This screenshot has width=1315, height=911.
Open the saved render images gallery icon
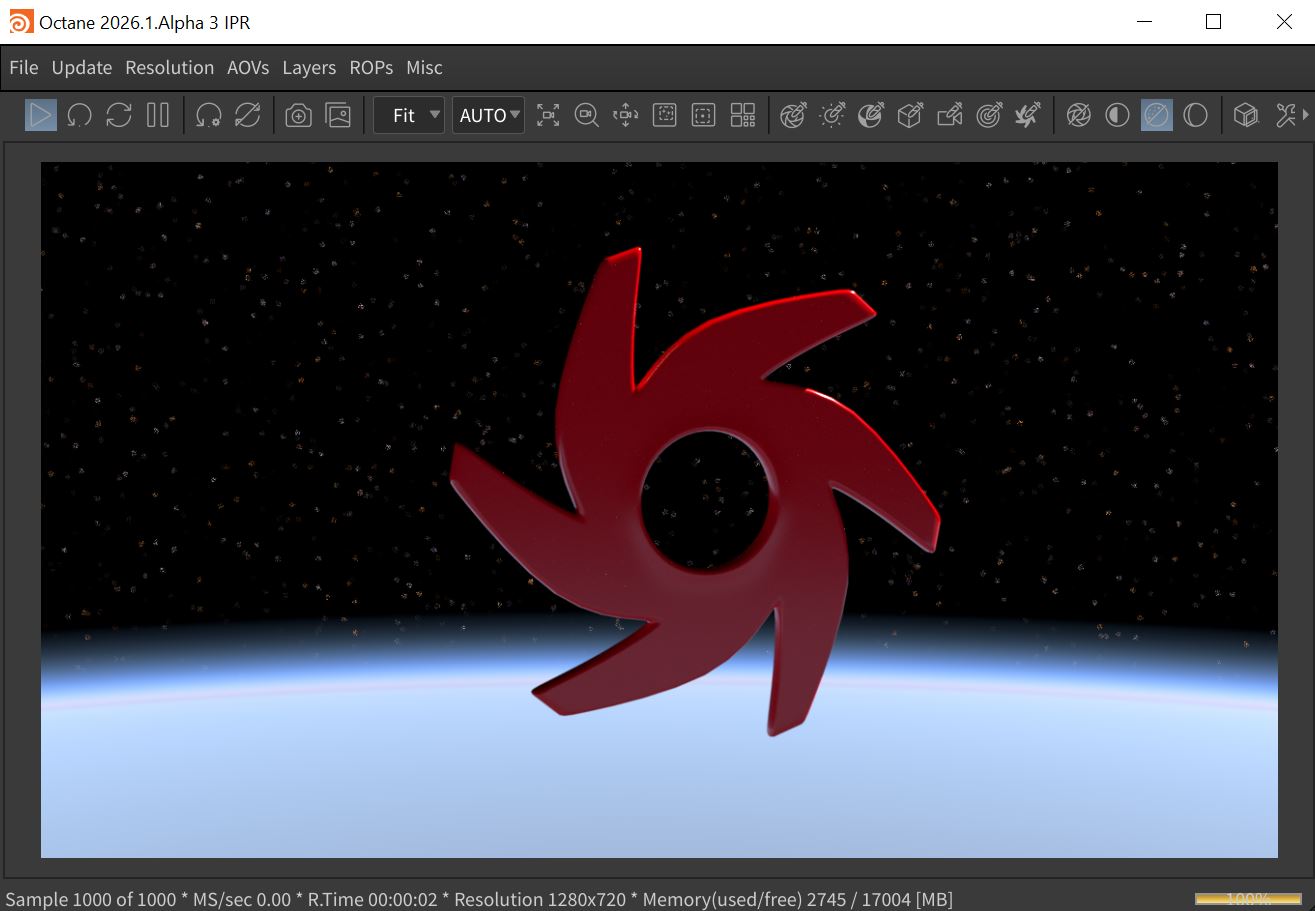pos(339,116)
